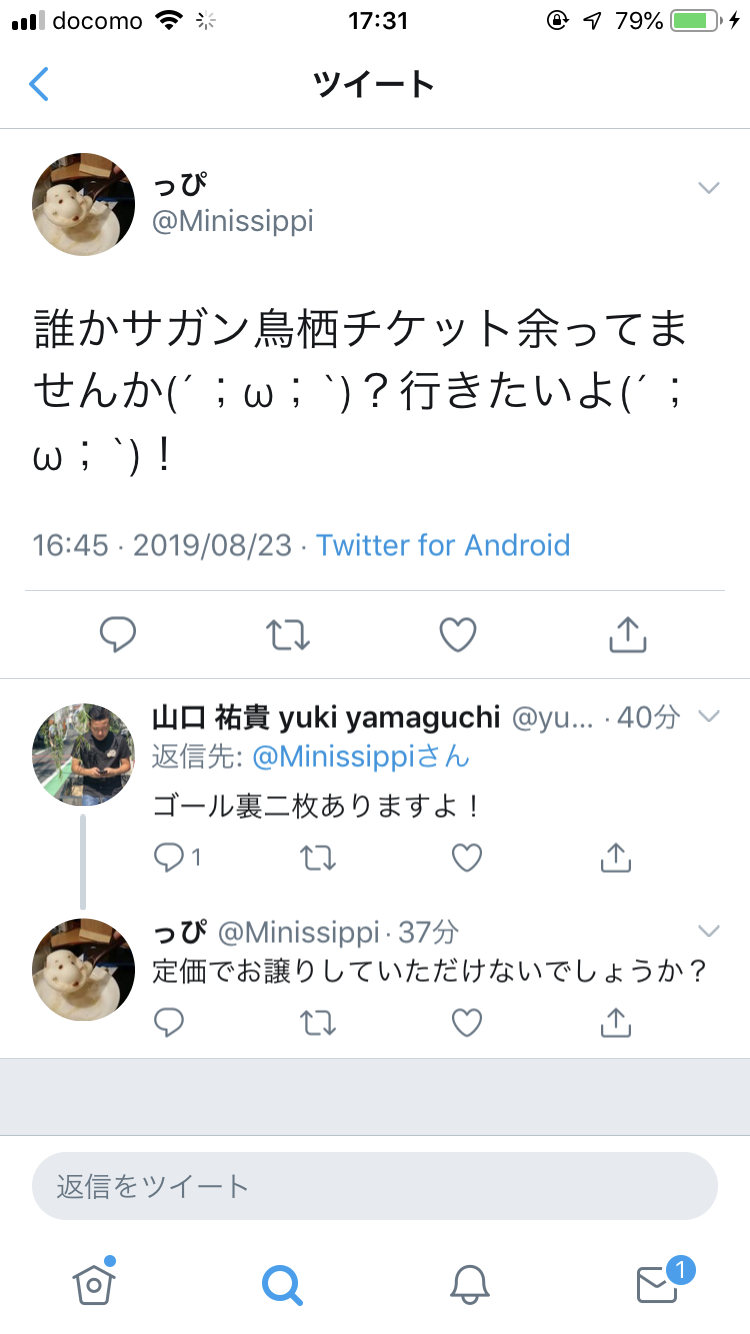Reply to yuki yamaguchi's tweet
This screenshot has width=750, height=1334.
pyautogui.click(x=169, y=857)
